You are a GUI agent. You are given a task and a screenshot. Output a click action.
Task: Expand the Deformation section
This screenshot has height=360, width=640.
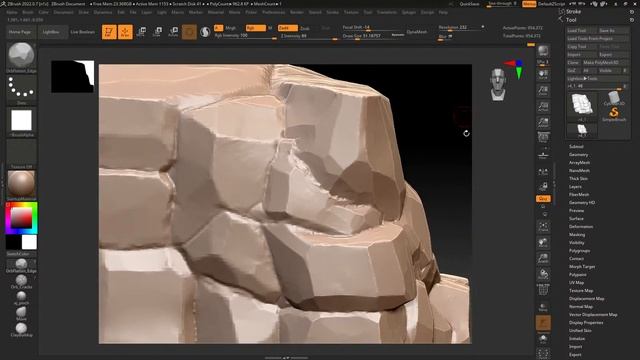[x=581, y=227]
